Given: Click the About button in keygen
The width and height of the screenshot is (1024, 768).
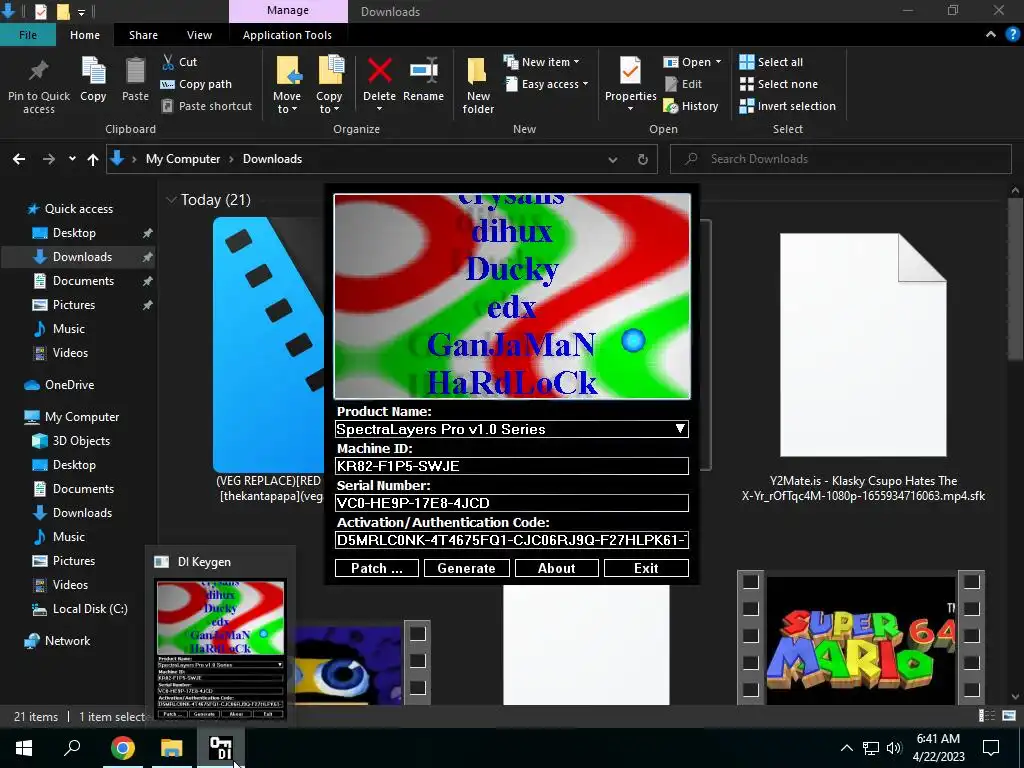Looking at the screenshot, I should pyautogui.click(x=556, y=568).
